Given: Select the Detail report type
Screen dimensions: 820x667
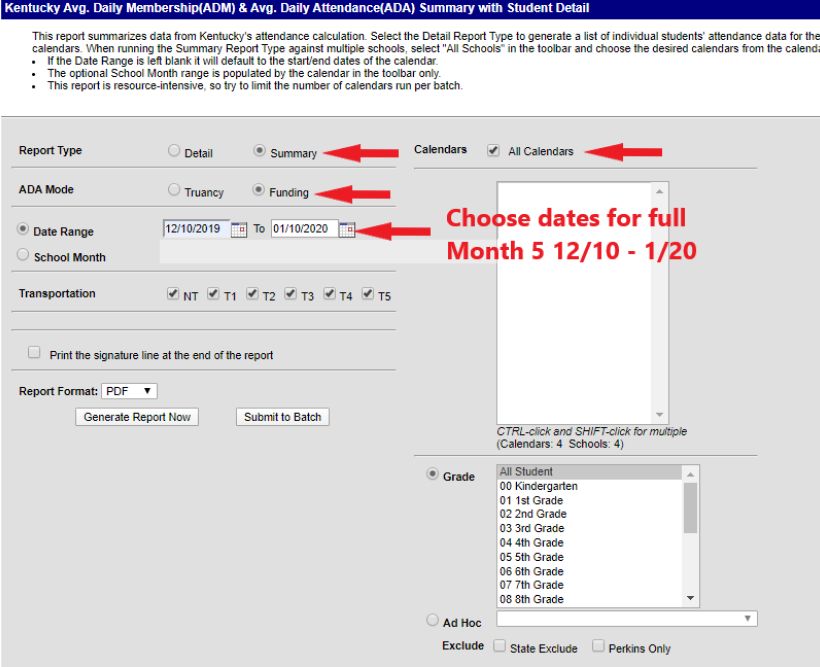Looking at the screenshot, I should (174, 152).
